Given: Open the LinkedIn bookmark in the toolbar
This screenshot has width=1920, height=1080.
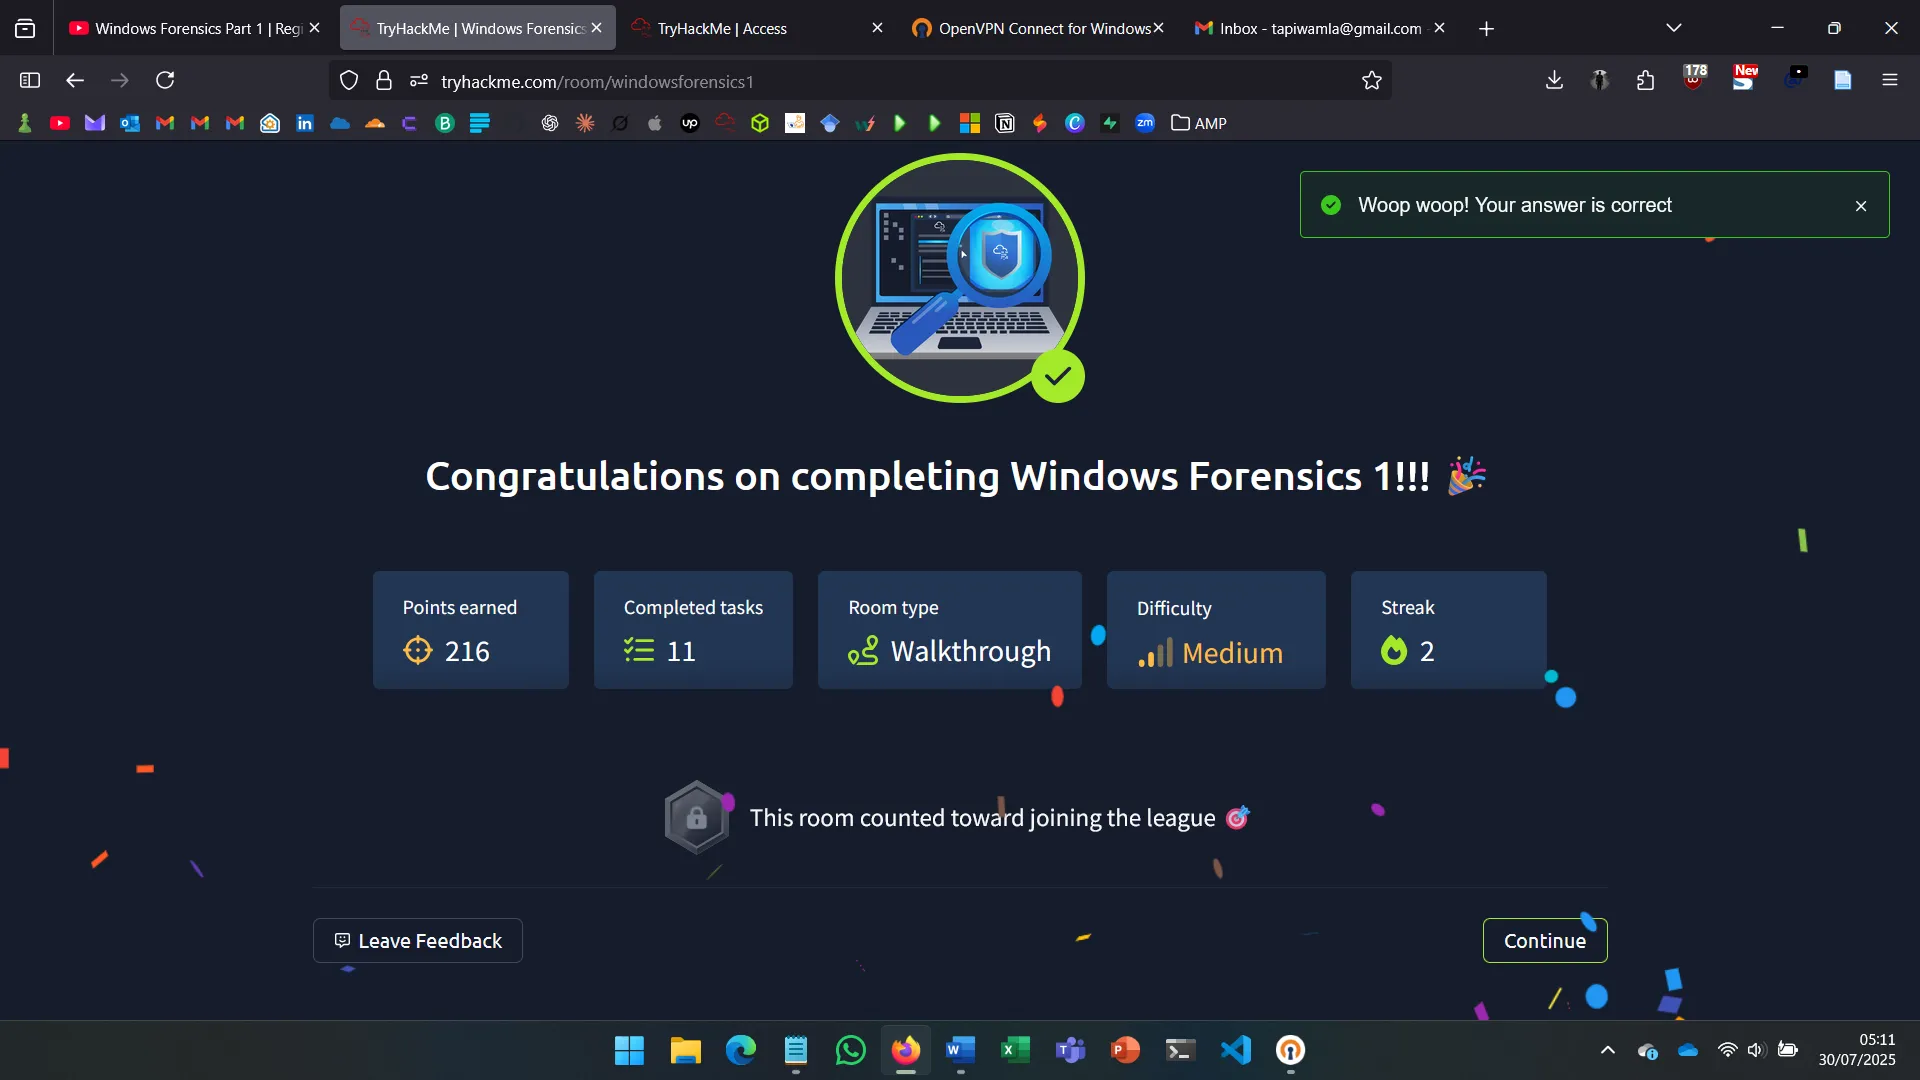Looking at the screenshot, I should click(305, 123).
